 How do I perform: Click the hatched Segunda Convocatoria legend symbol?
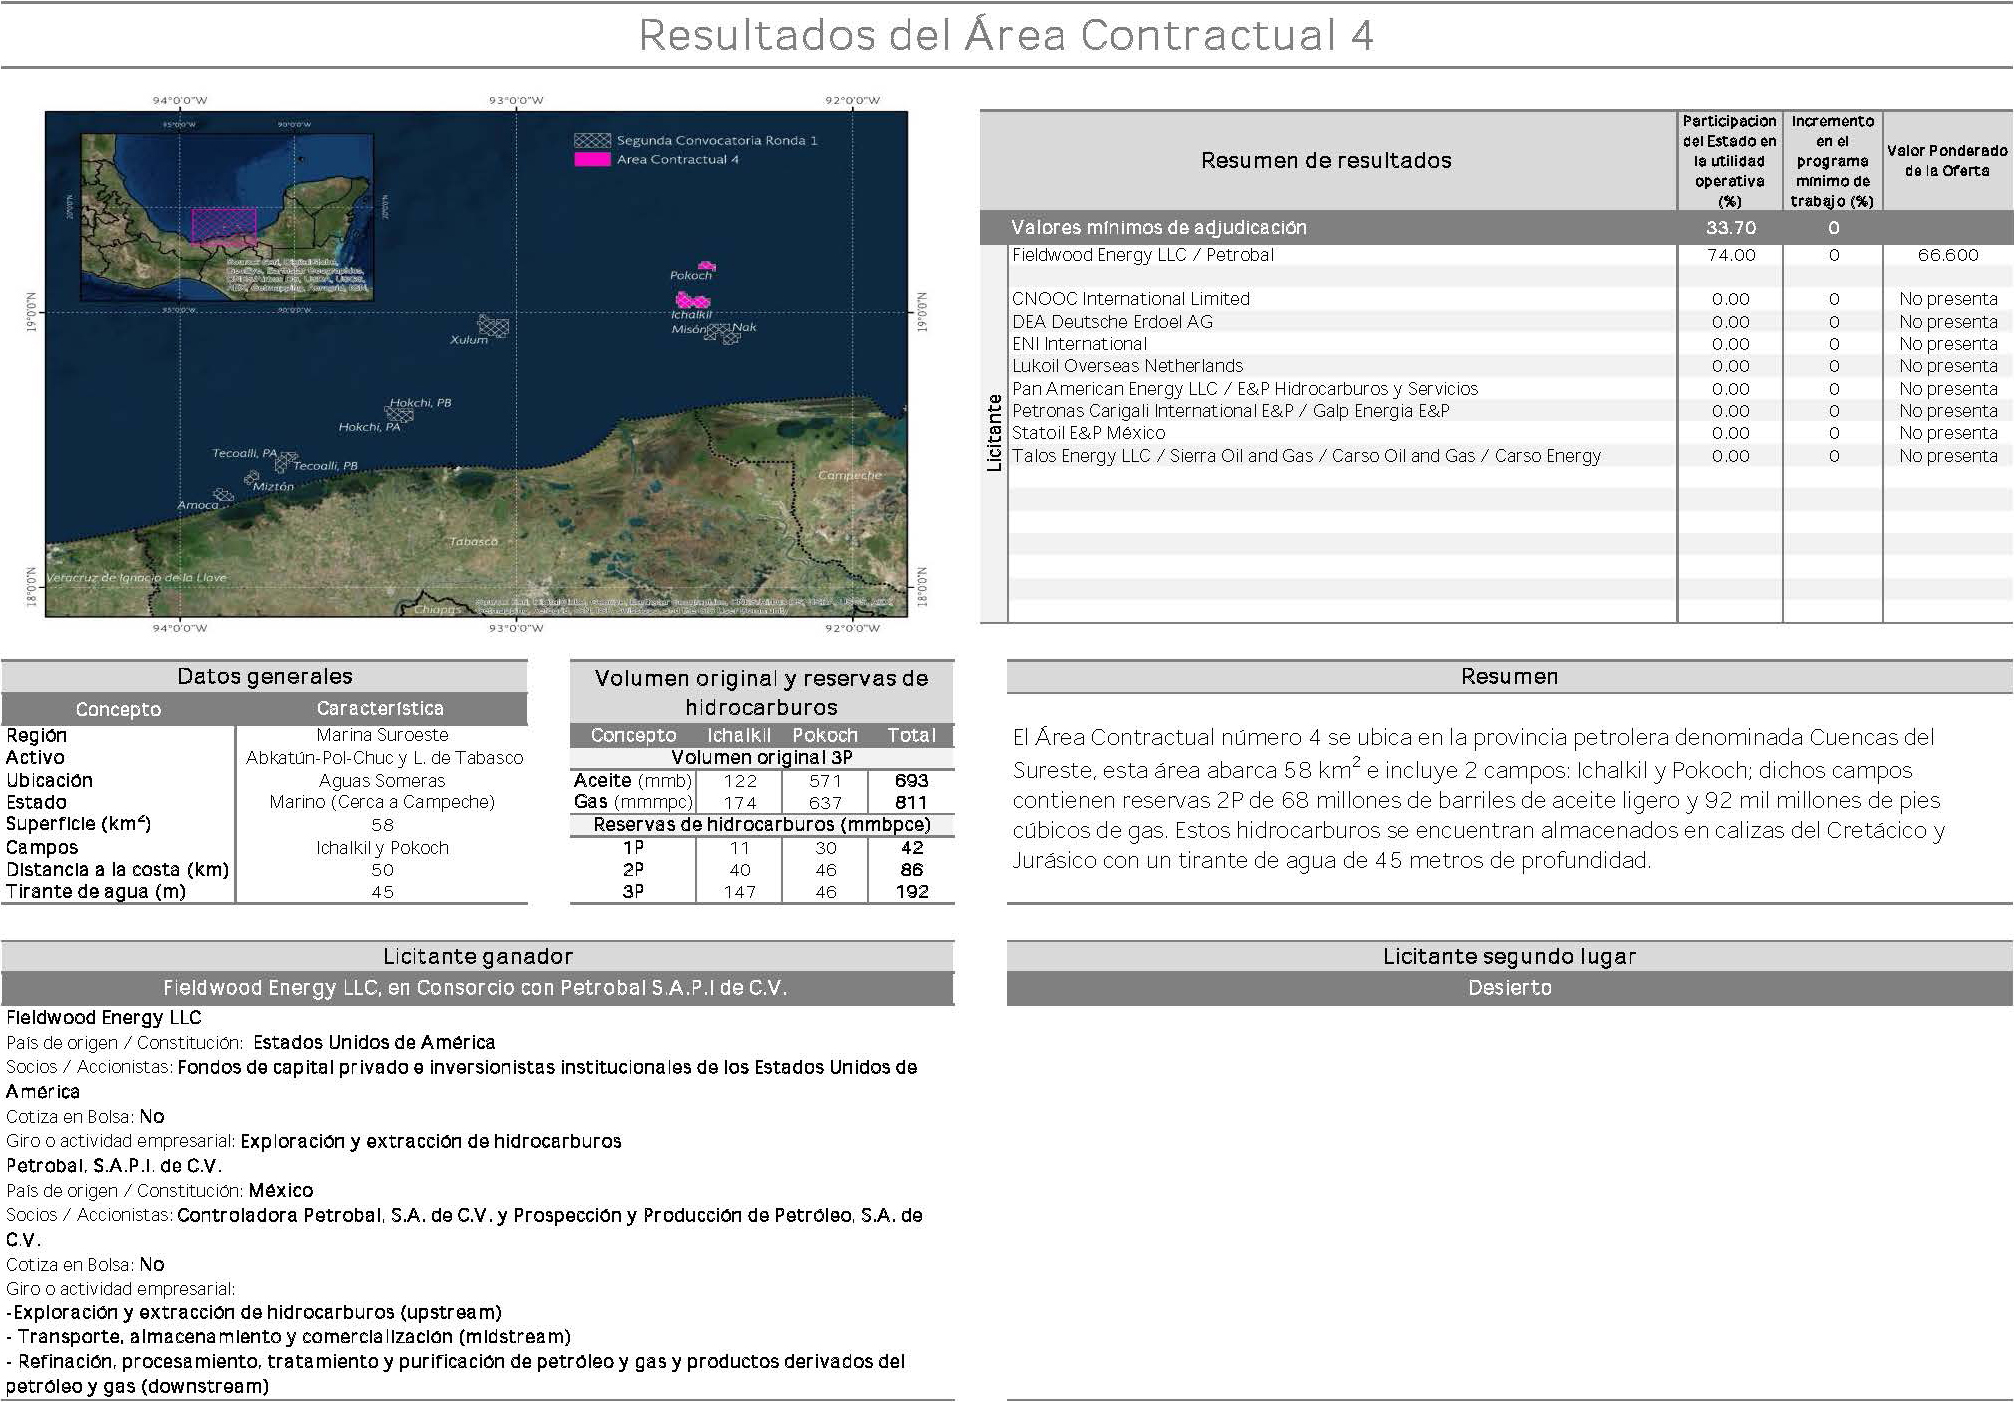click(x=592, y=141)
